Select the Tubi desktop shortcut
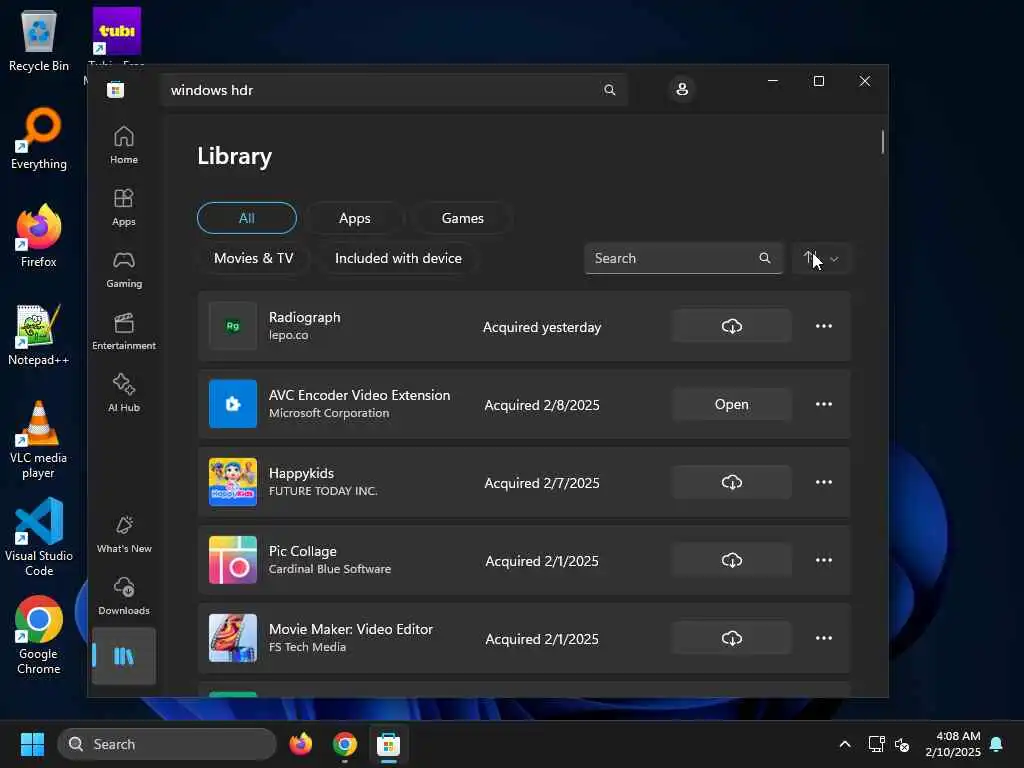Screen dimensions: 1024x768 point(117,36)
